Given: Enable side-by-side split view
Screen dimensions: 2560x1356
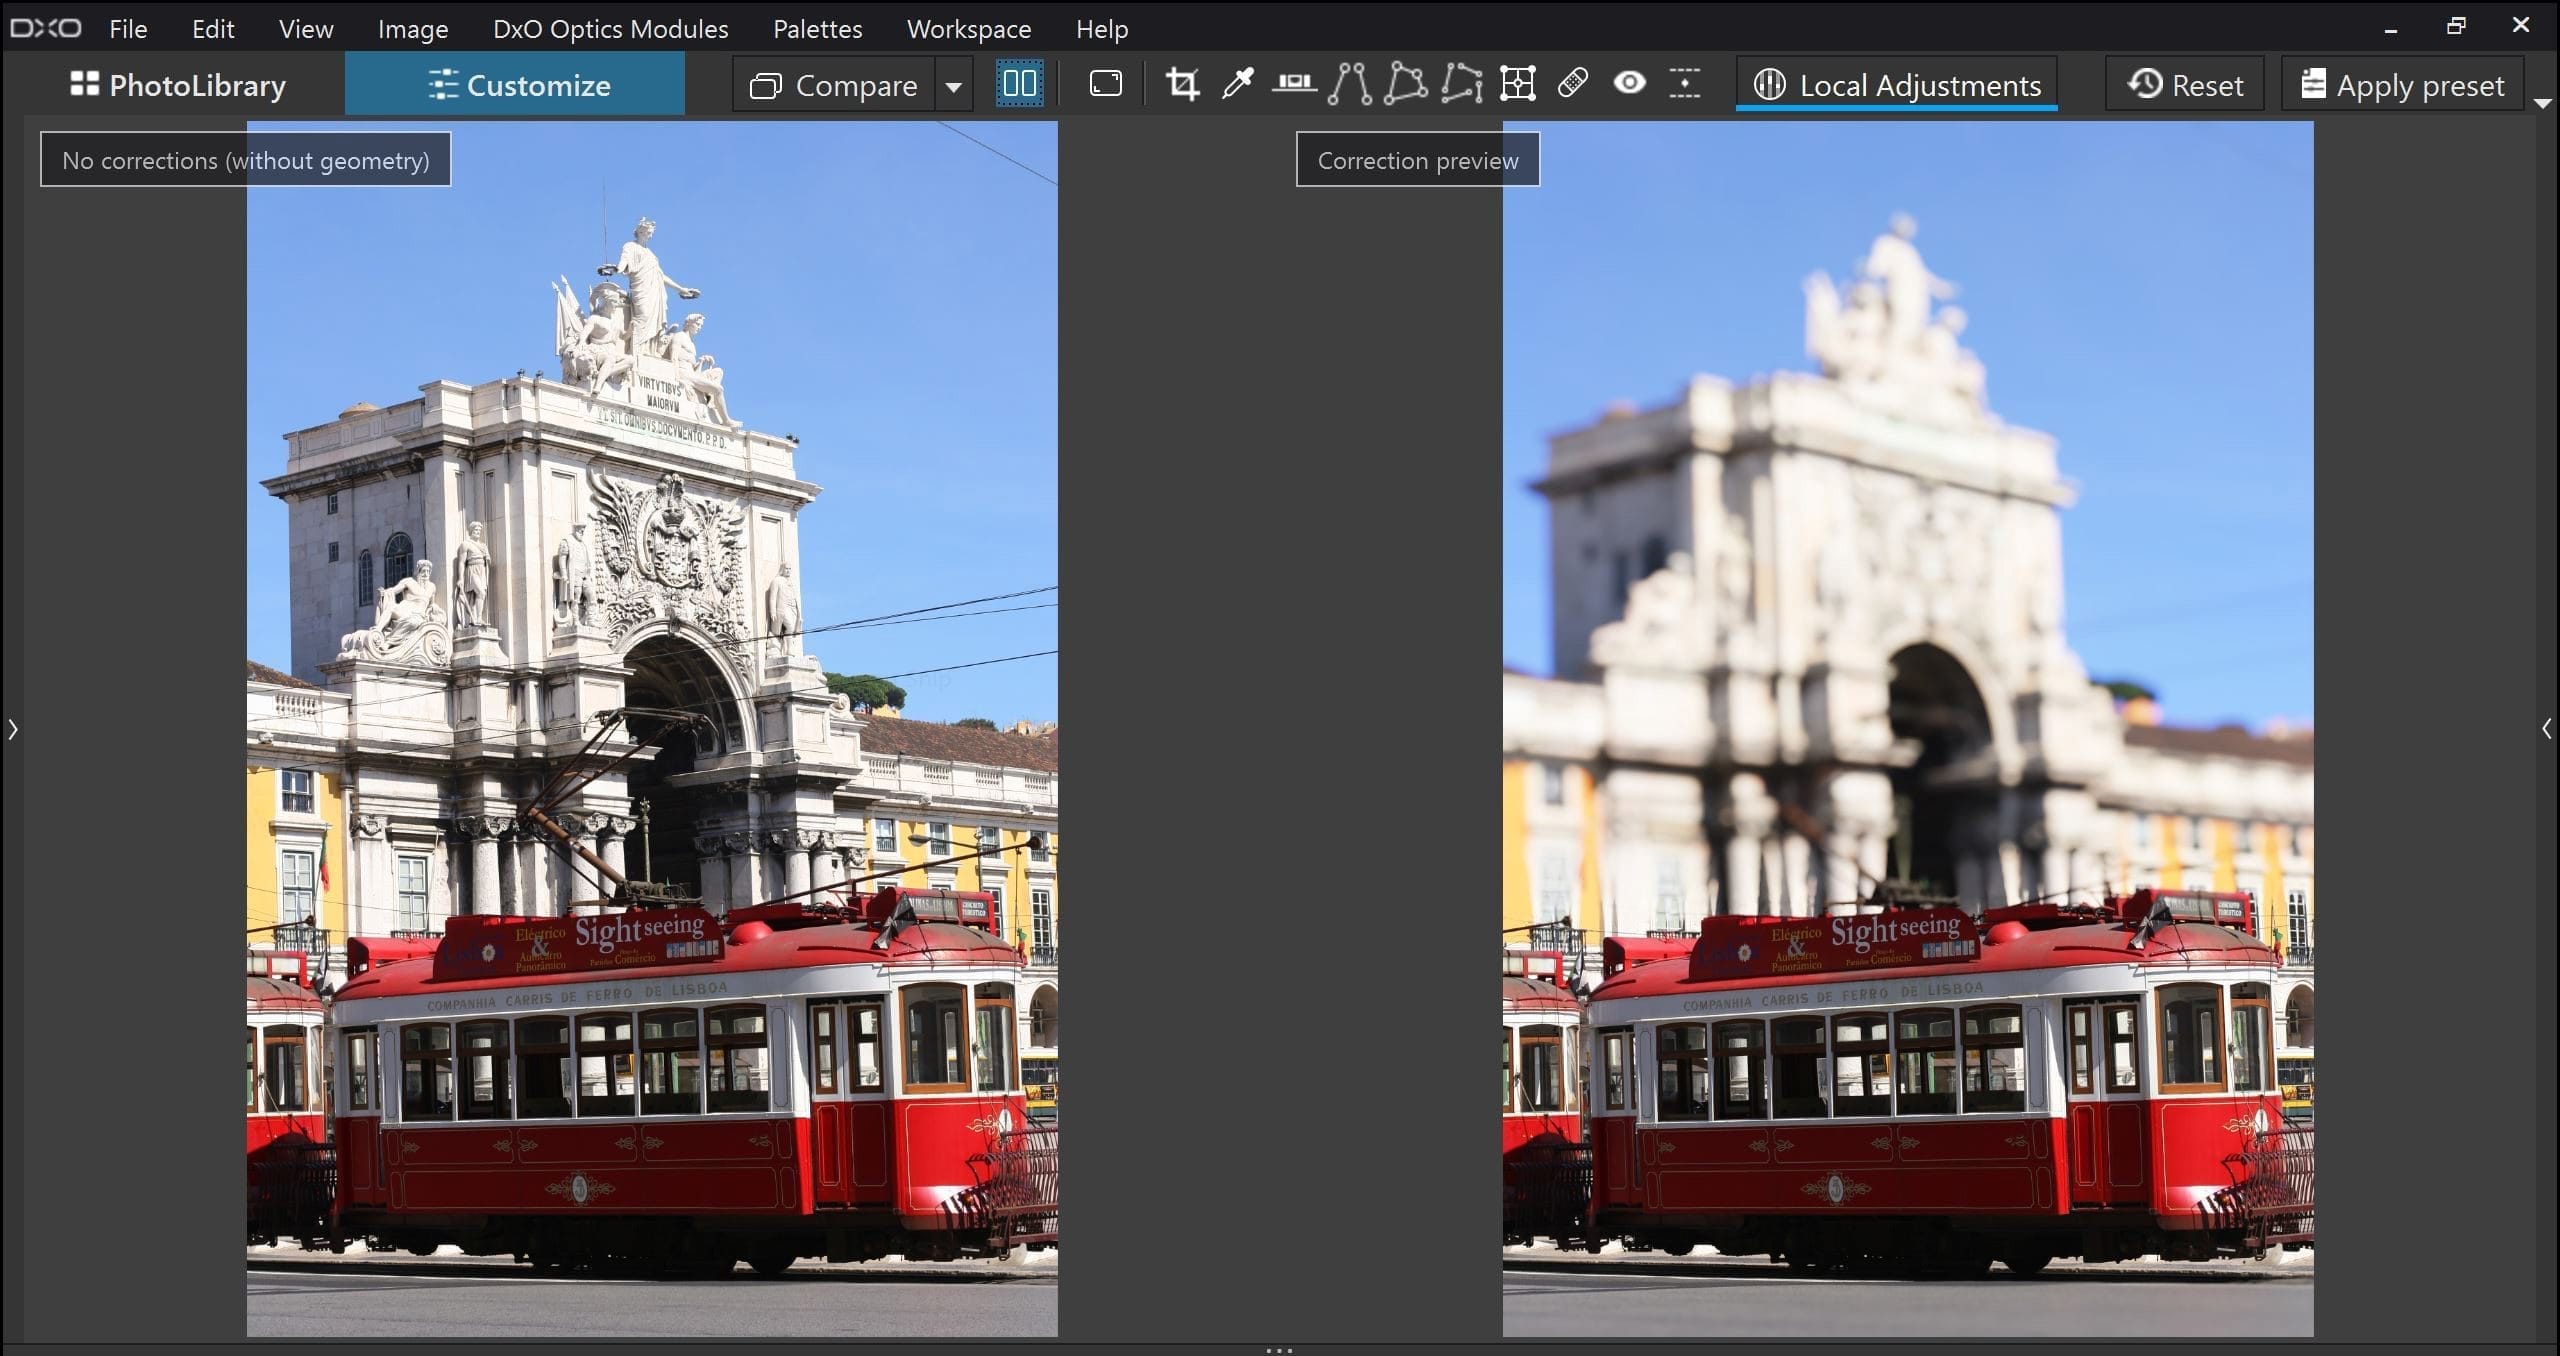Looking at the screenshot, I should 1019,84.
